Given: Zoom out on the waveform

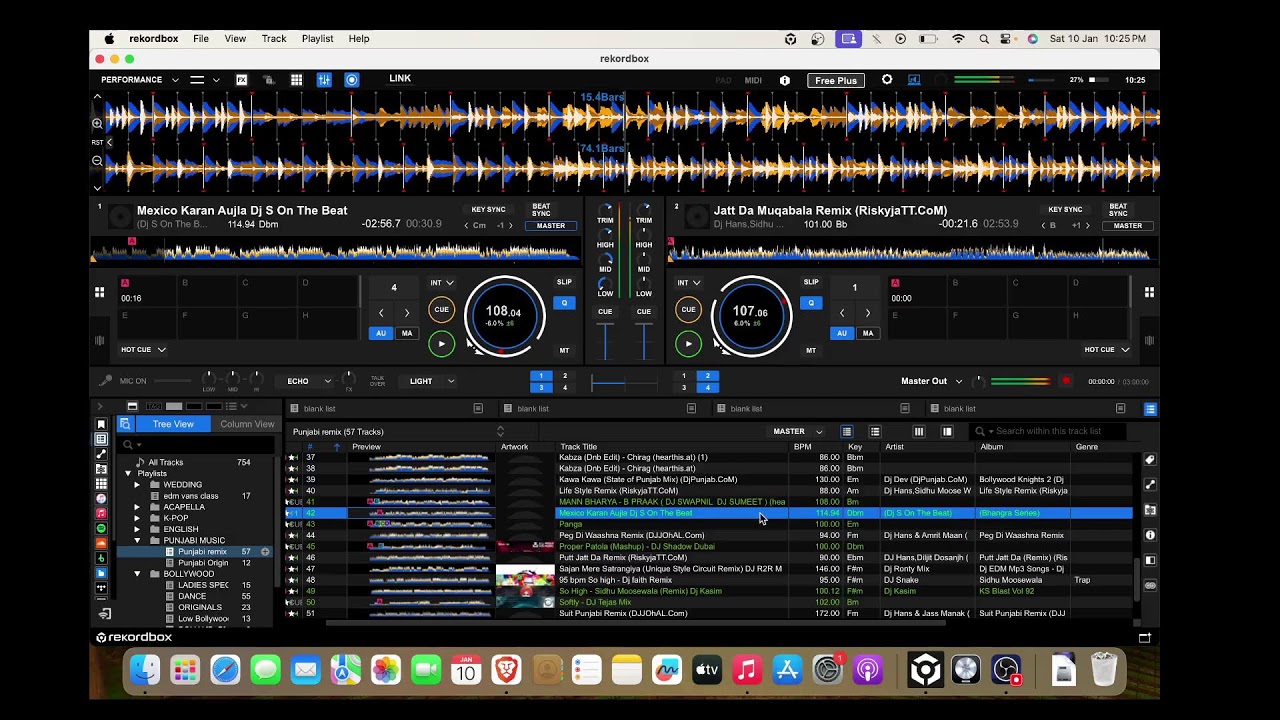Looking at the screenshot, I should coord(97,161).
